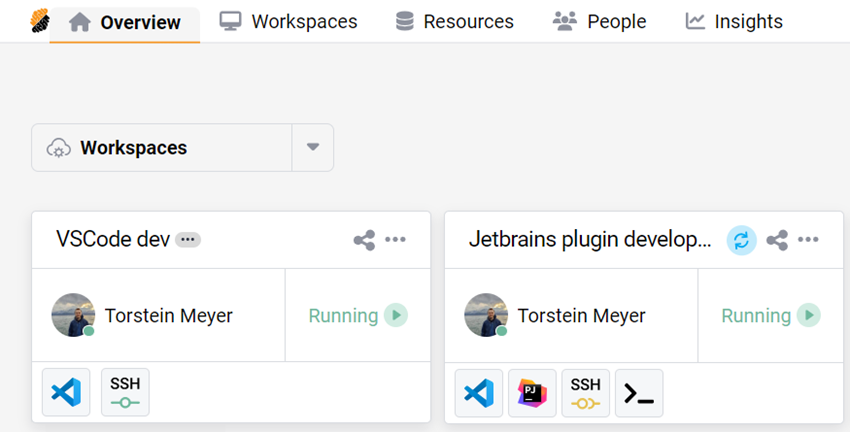Open more options menu on VSCode dev card
The image size is (850, 432).
click(x=396, y=240)
